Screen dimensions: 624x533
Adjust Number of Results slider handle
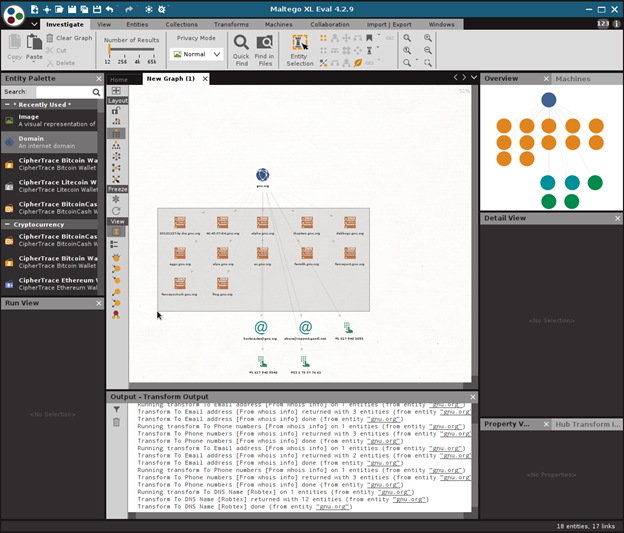tap(109, 49)
